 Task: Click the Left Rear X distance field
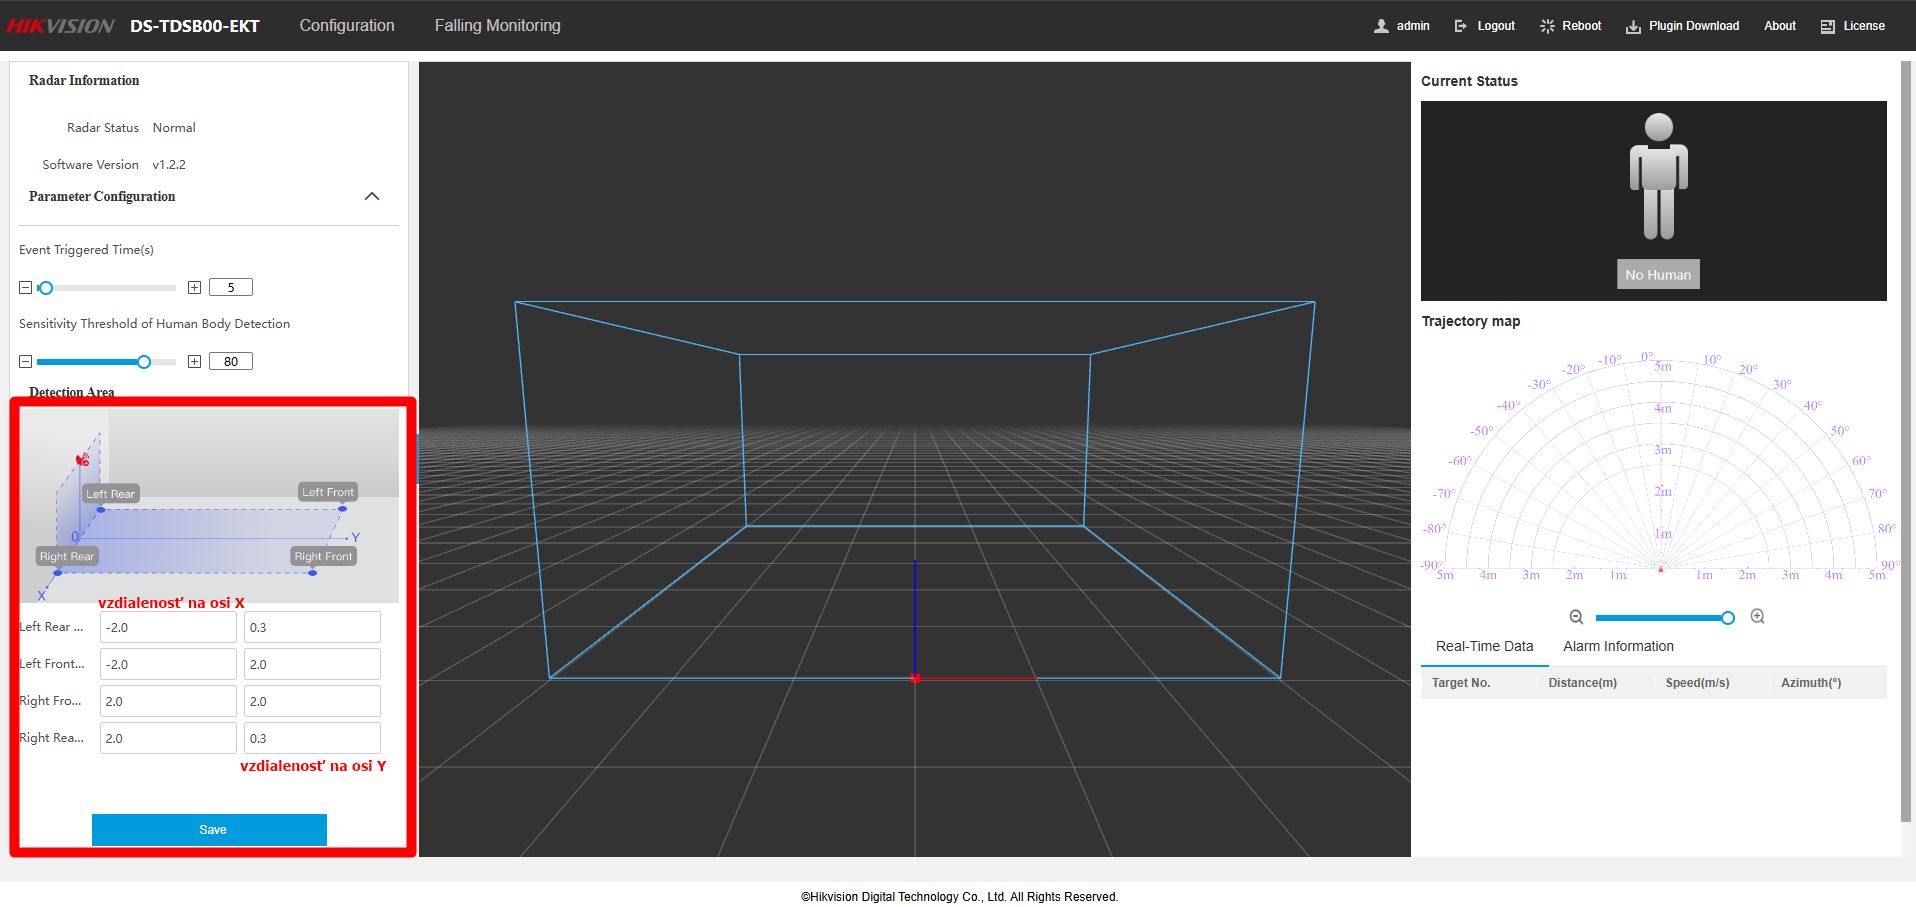click(x=167, y=628)
